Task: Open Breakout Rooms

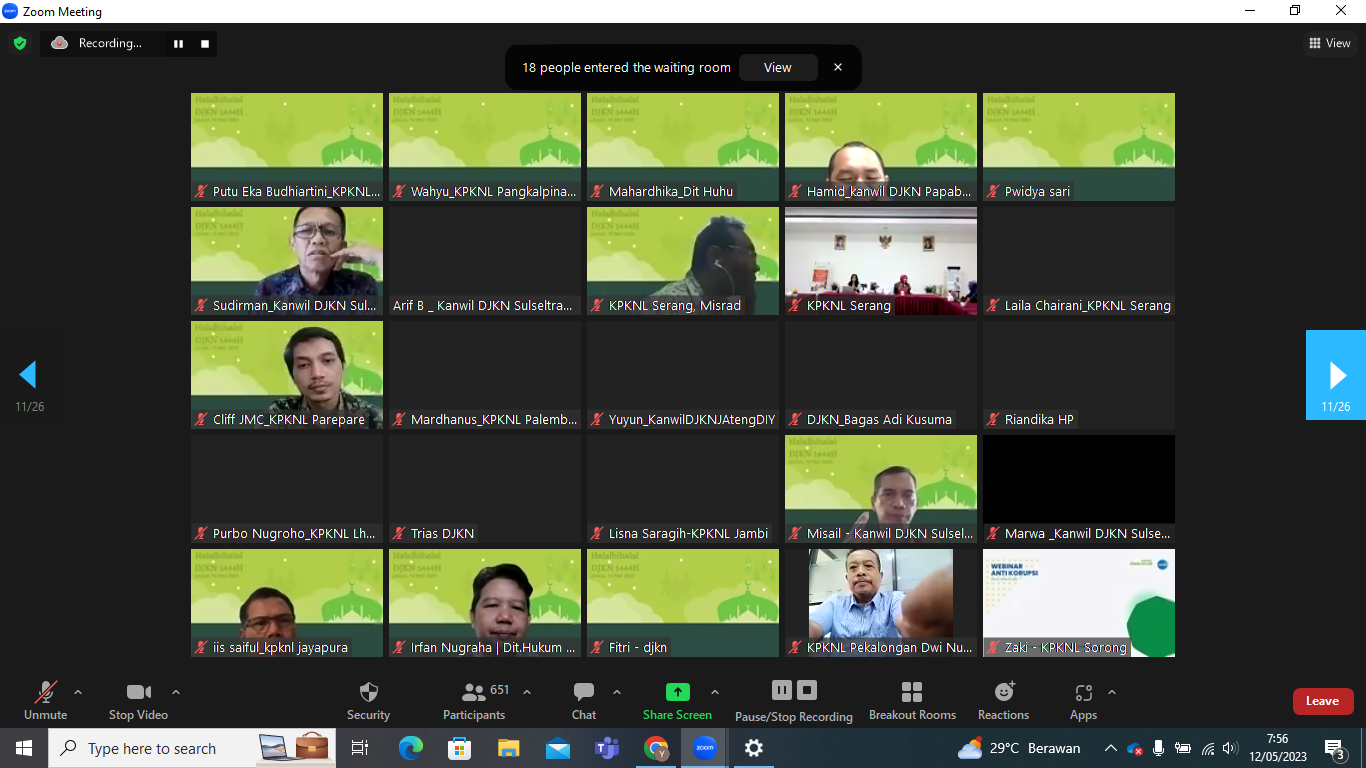Action: (x=911, y=700)
